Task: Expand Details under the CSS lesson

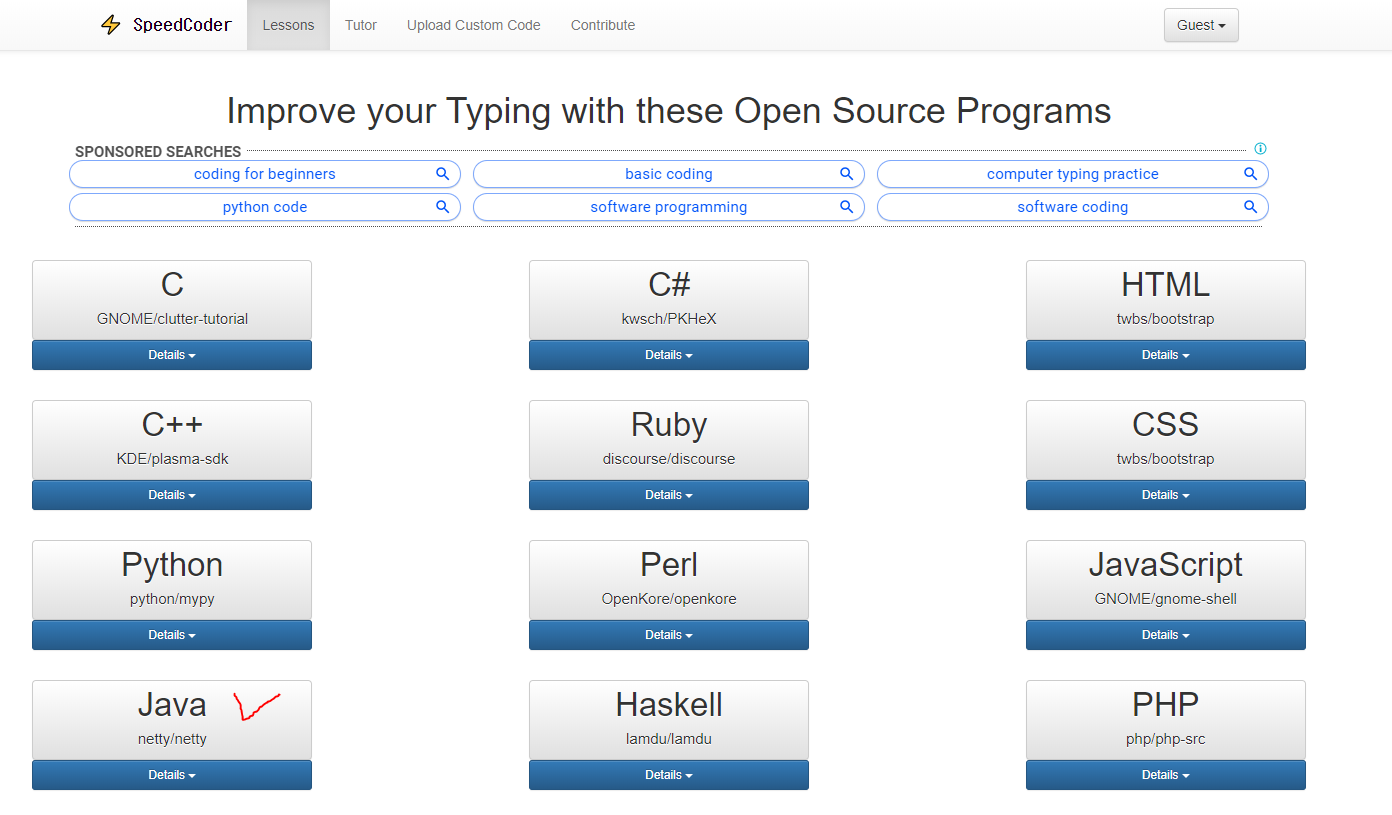Action: pos(1166,495)
